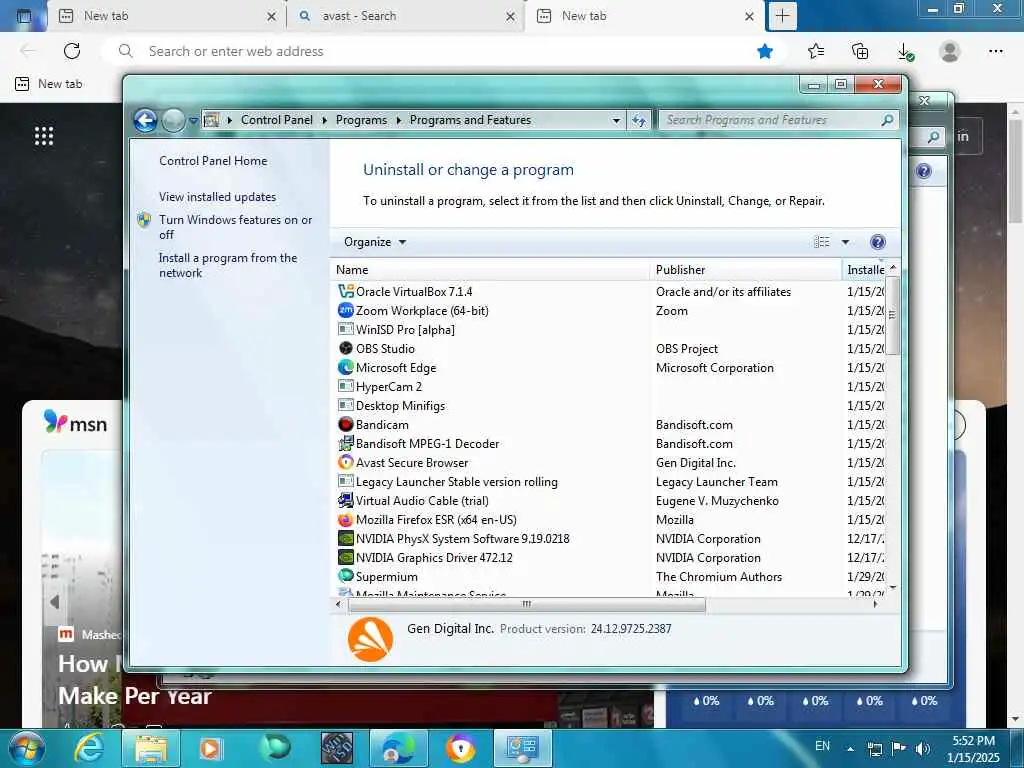Click the NVIDIA Graphics Driver icon
The width and height of the screenshot is (1024, 768).
(345, 557)
